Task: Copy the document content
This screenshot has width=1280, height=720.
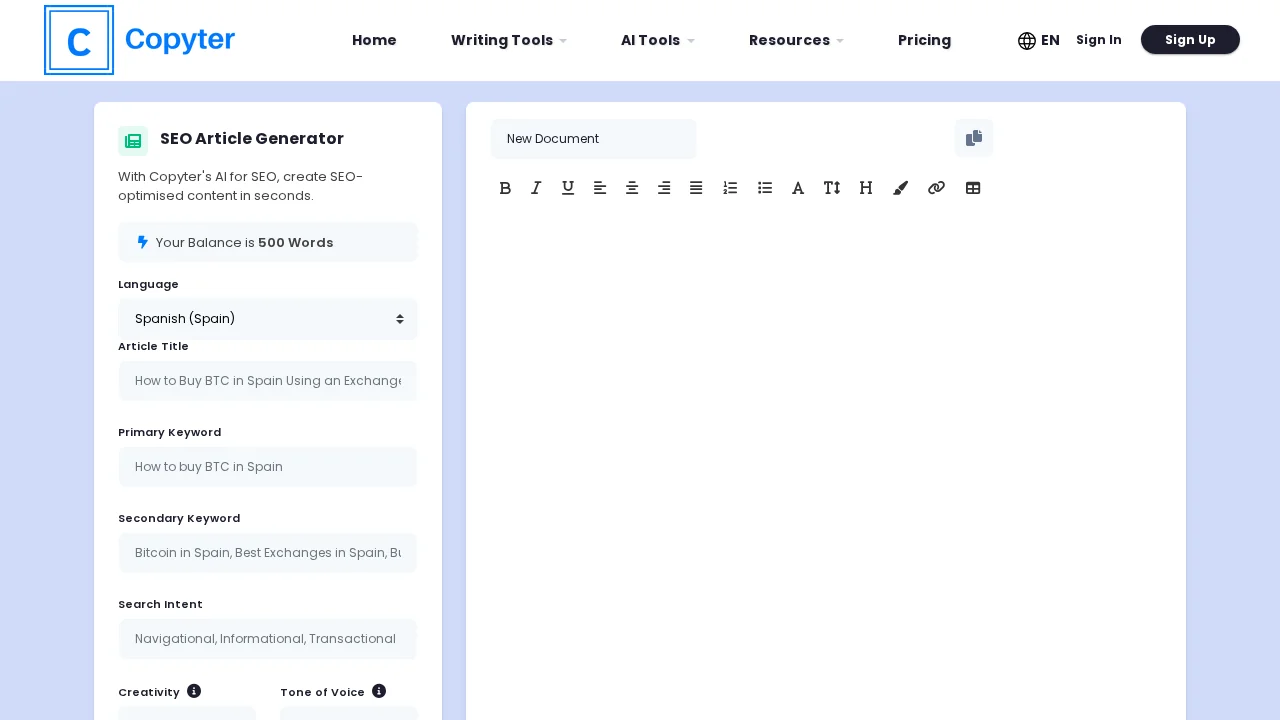Action: [x=974, y=138]
